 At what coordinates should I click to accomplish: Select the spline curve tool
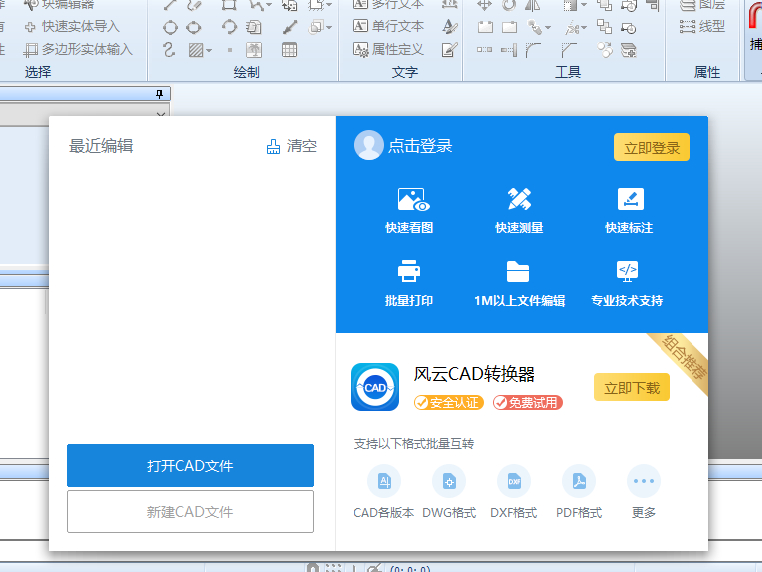pyautogui.click(x=169, y=50)
